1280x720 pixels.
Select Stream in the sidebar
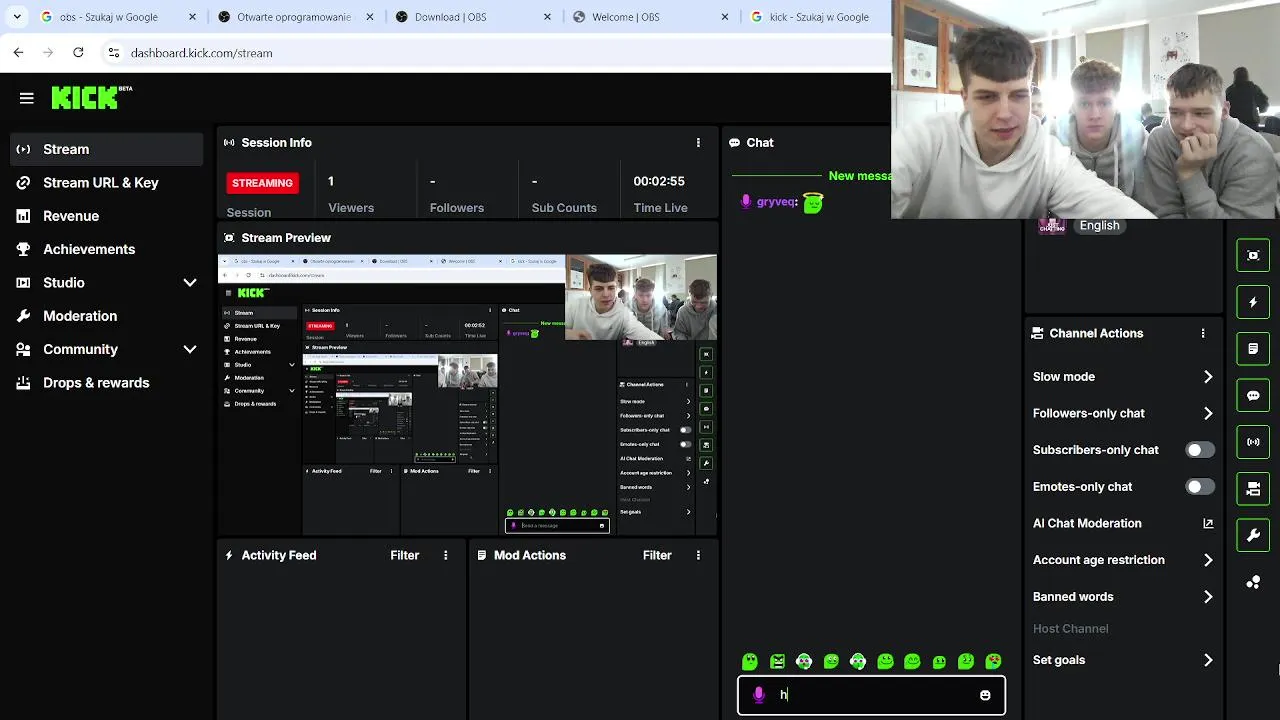107,149
